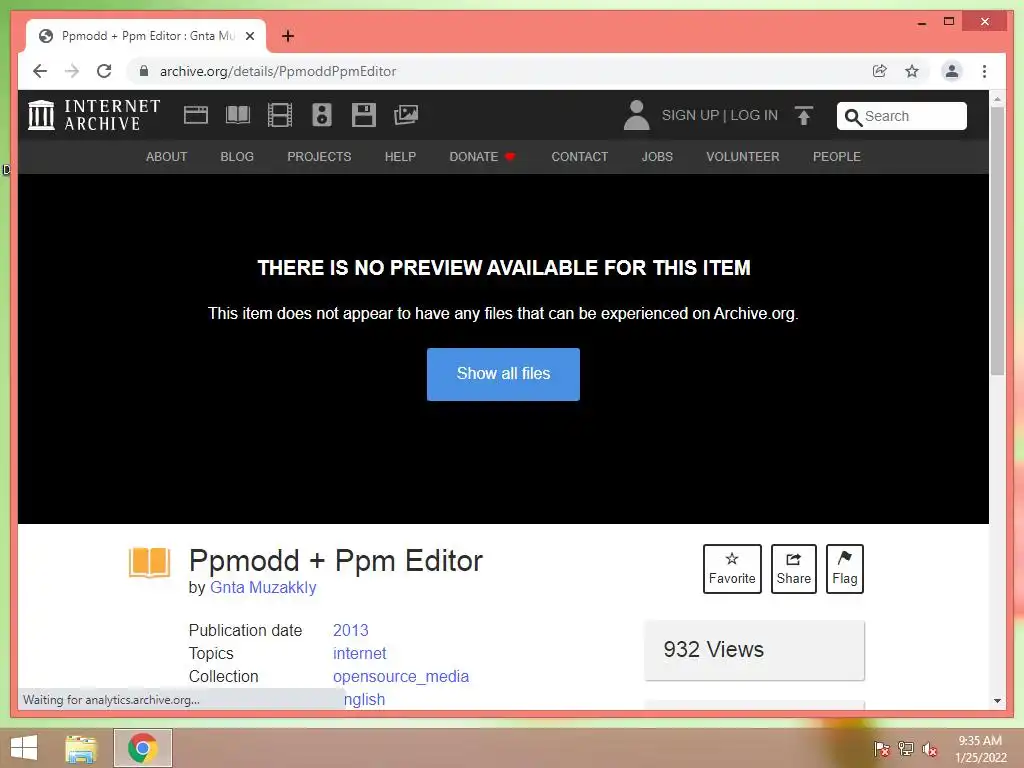Open the Wayback Machine web icon
Image resolution: width=1024 pixels, height=768 pixels.
pos(195,115)
